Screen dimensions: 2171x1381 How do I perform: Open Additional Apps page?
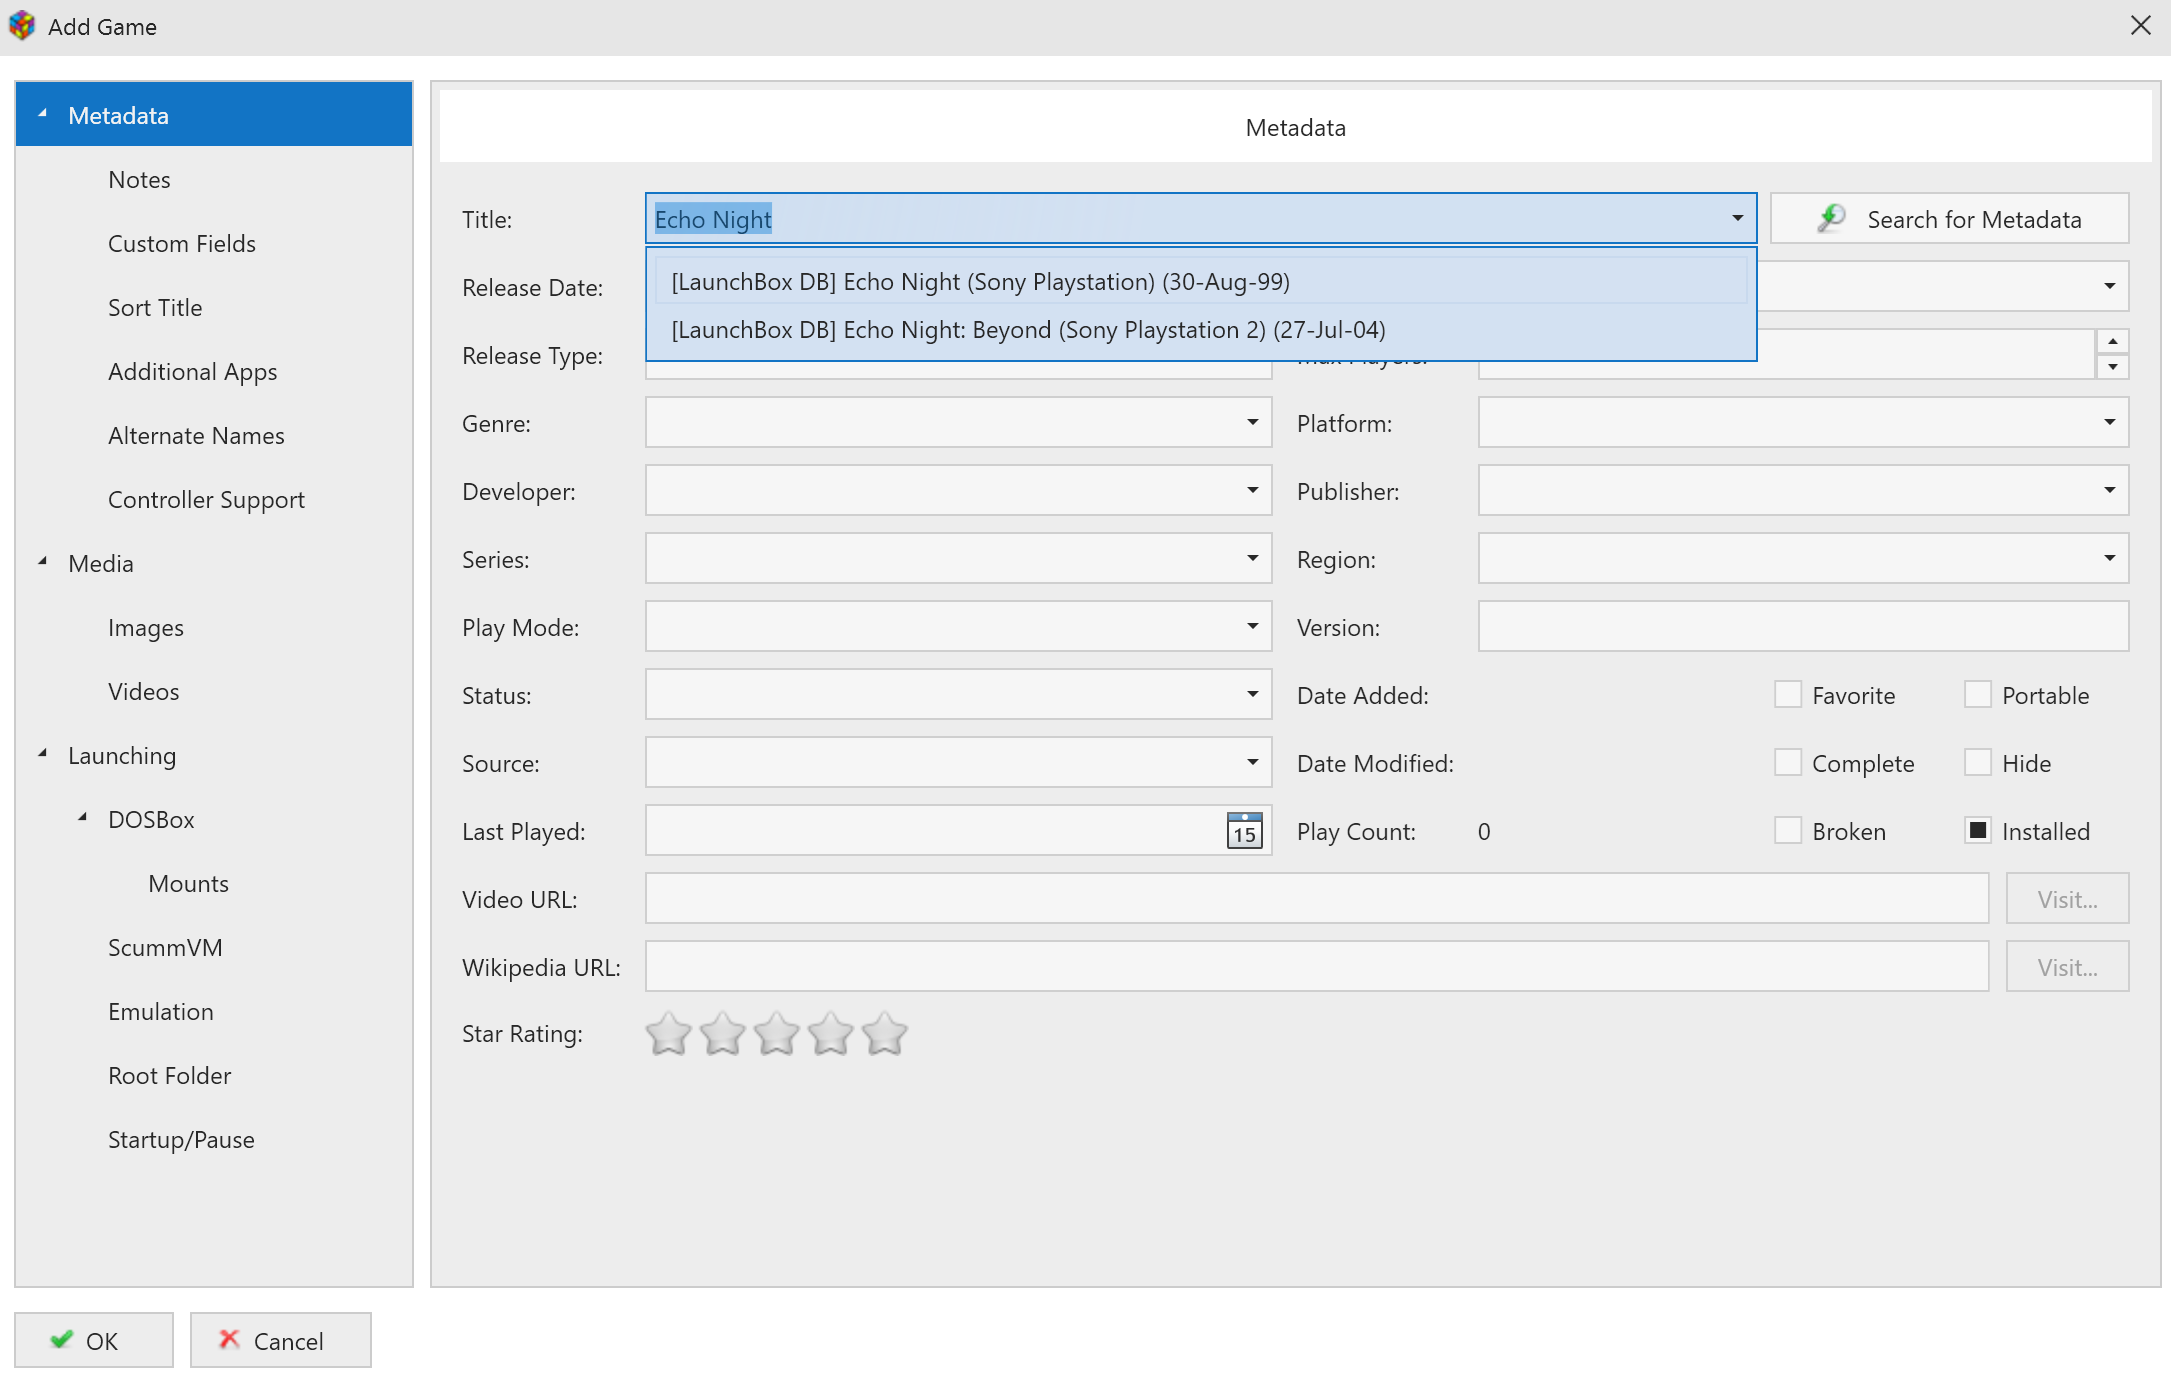pos(193,371)
